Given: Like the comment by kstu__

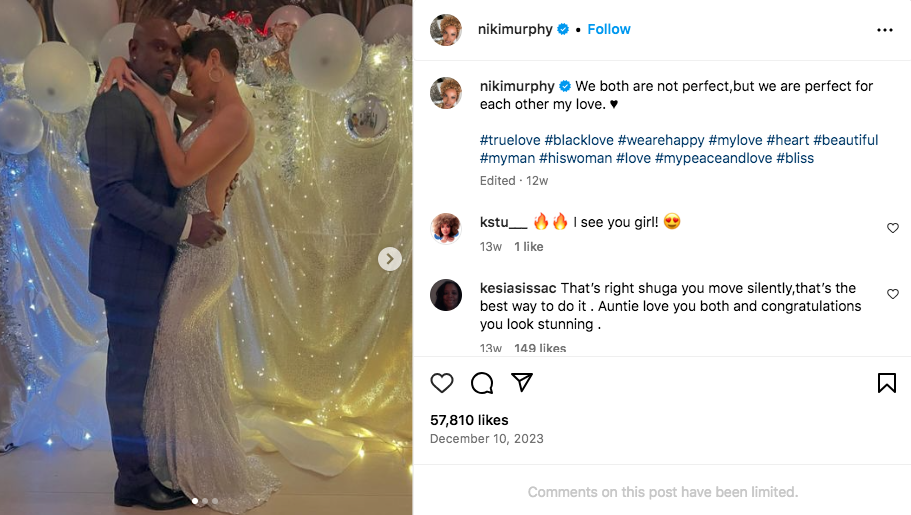Looking at the screenshot, I should tap(893, 228).
